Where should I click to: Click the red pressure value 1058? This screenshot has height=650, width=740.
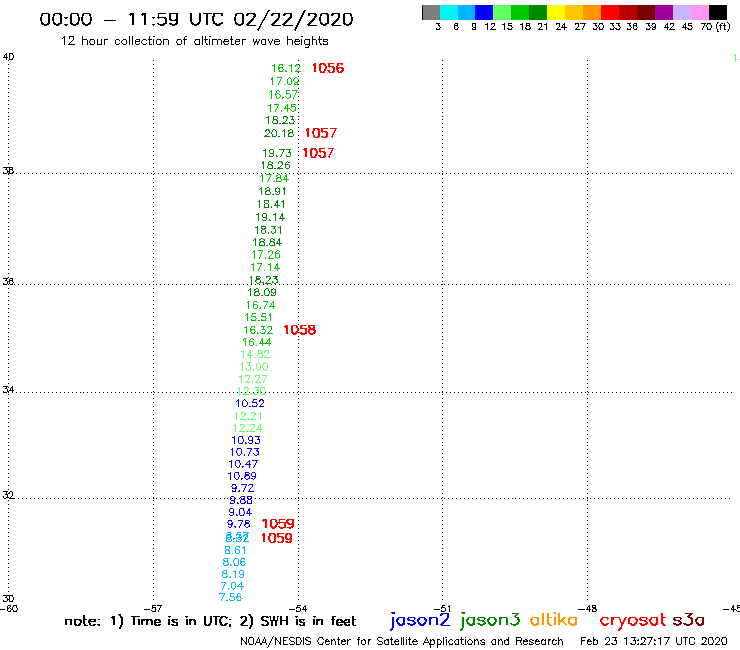click(300, 330)
